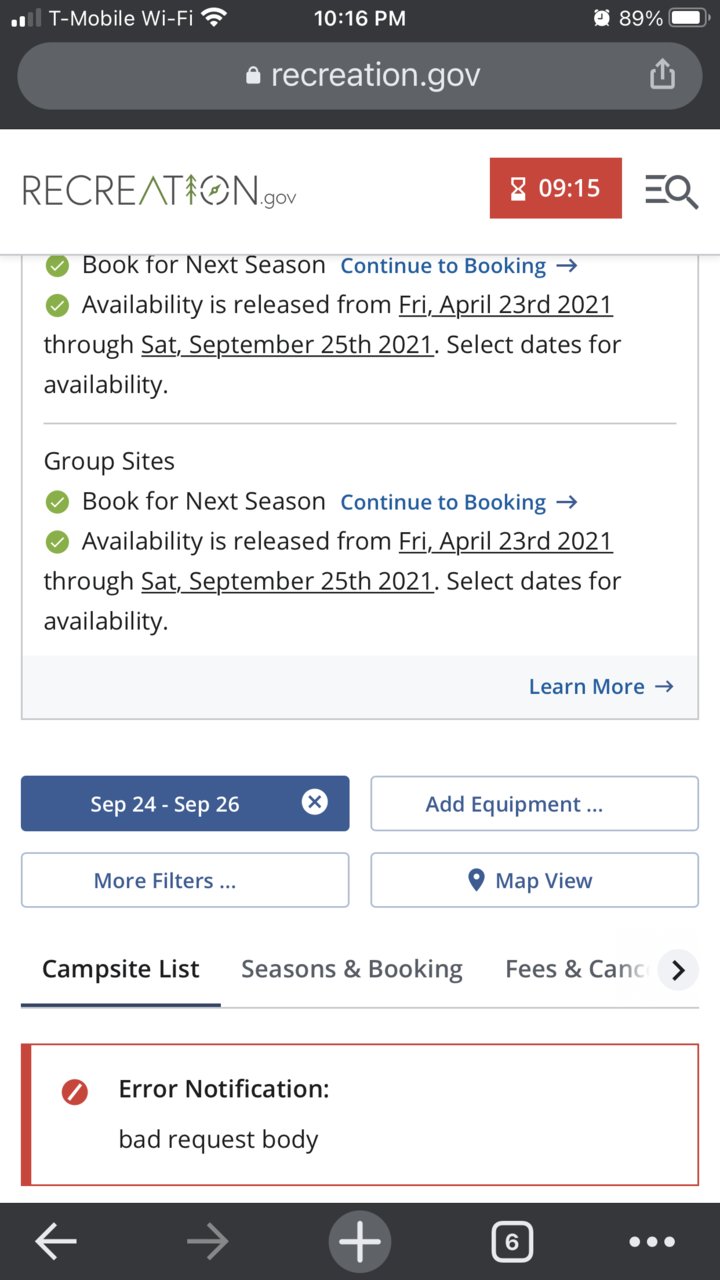Open Add Equipment selector
The width and height of the screenshot is (720, 1280).
[534, 804]
